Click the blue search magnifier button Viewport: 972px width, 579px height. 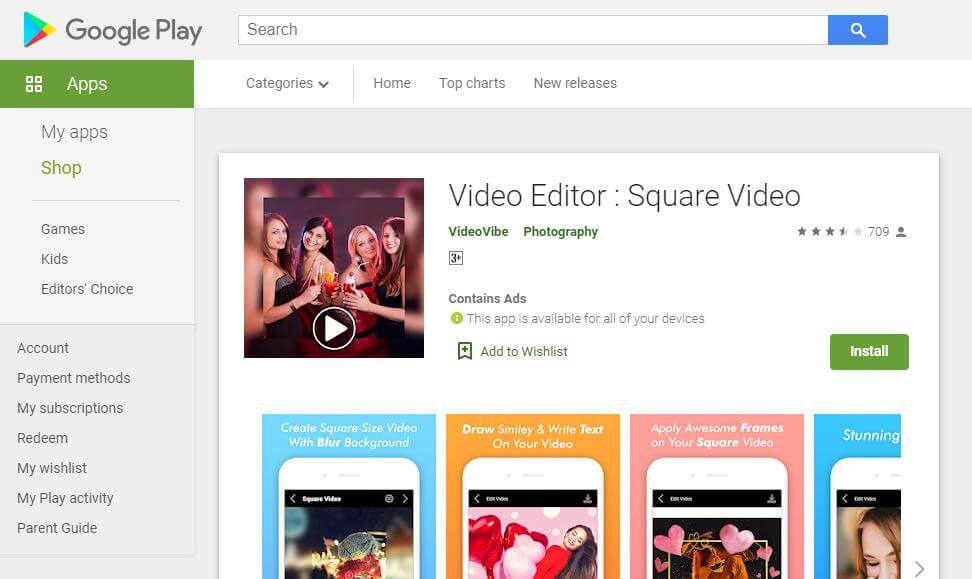(x=857, y=30)
